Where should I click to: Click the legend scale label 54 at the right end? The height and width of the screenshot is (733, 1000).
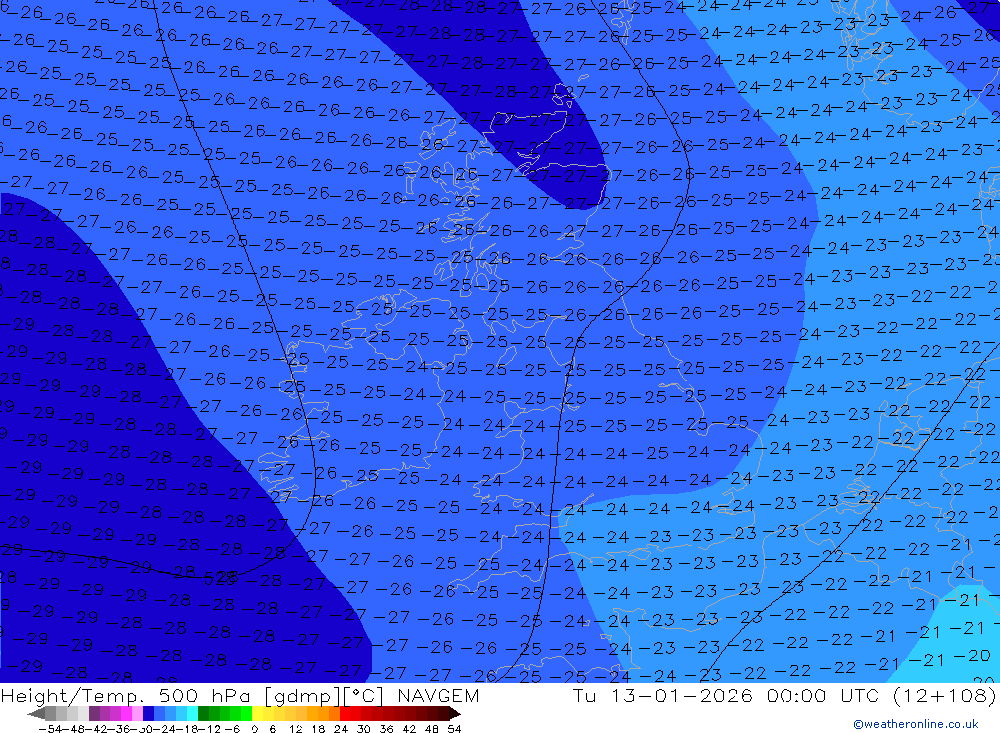tap(454, 729)
